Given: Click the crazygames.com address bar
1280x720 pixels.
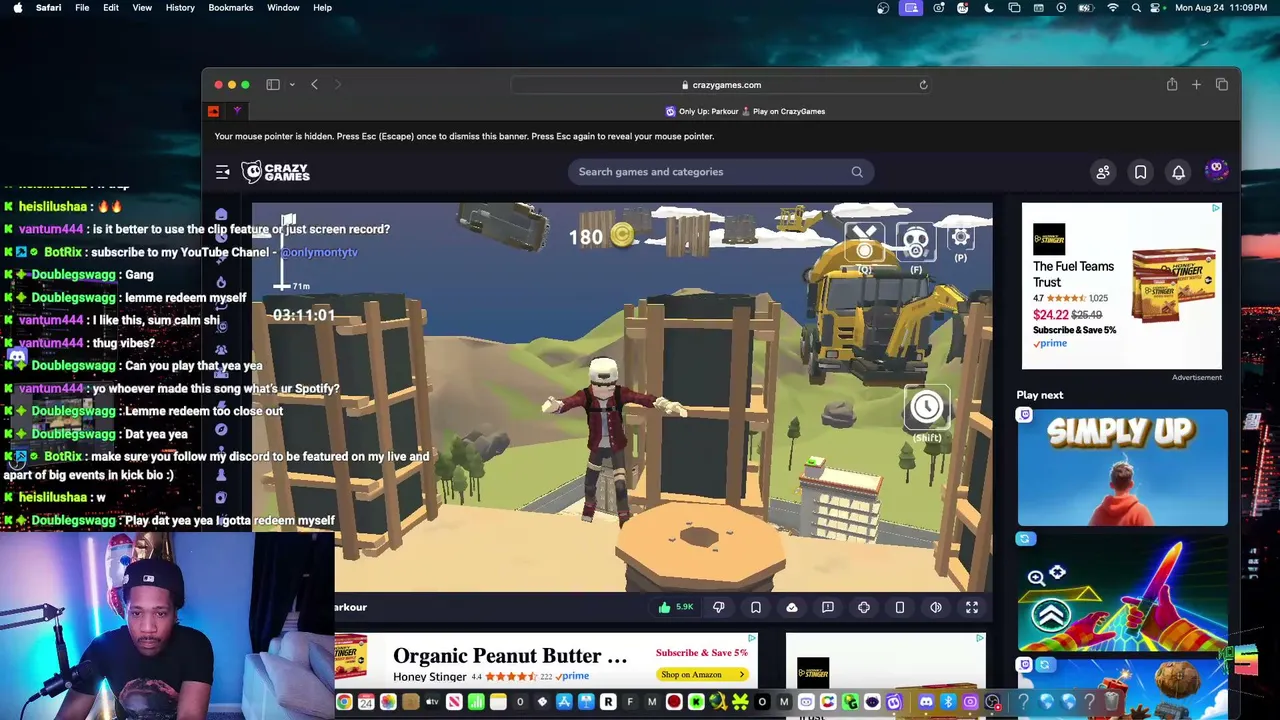Looking at the screenshot, I should click(721, 85).
